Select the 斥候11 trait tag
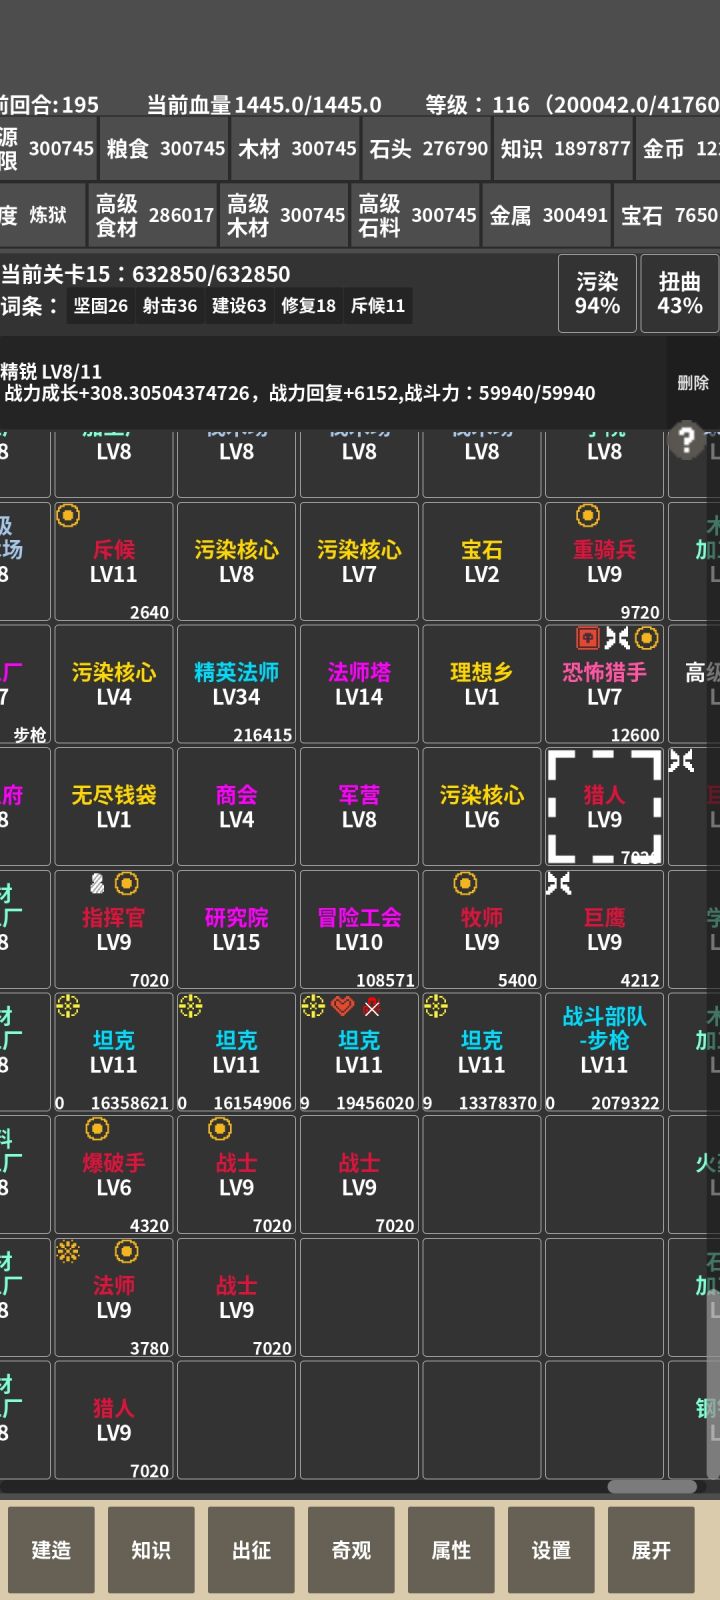Screen dimensions: 720x1600 (x=378, y=306)
